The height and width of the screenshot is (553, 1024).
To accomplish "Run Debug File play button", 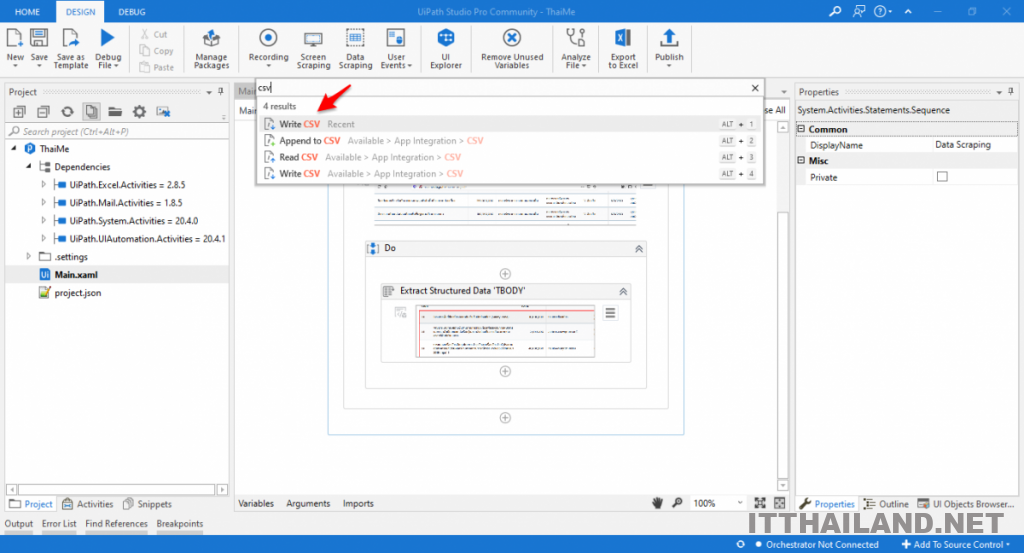I will point(108,38).
